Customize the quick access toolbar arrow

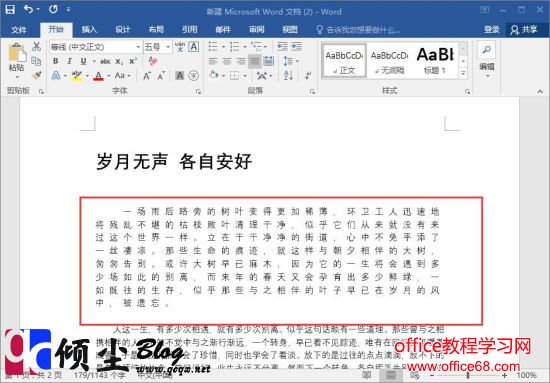click(68, 9)
